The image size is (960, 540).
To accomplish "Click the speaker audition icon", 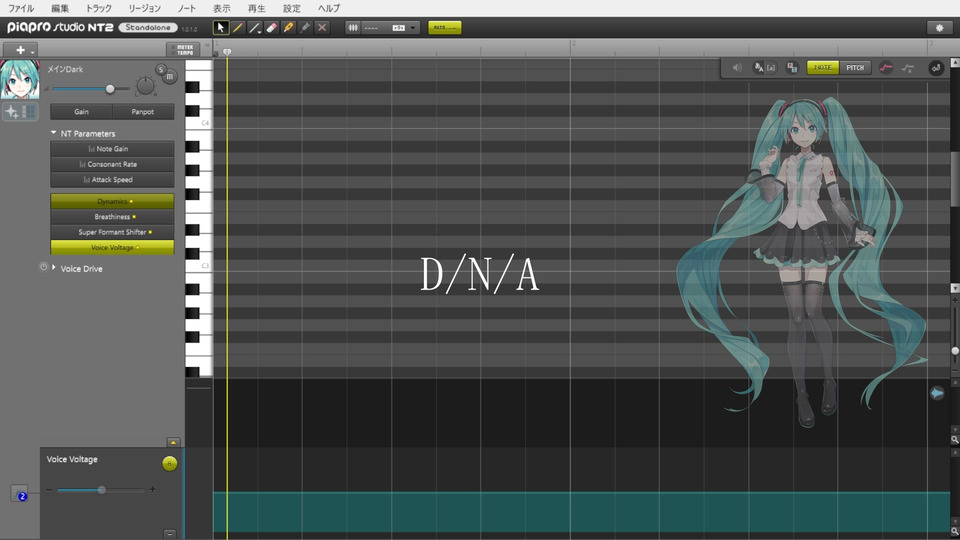I will tap(737, 67).
